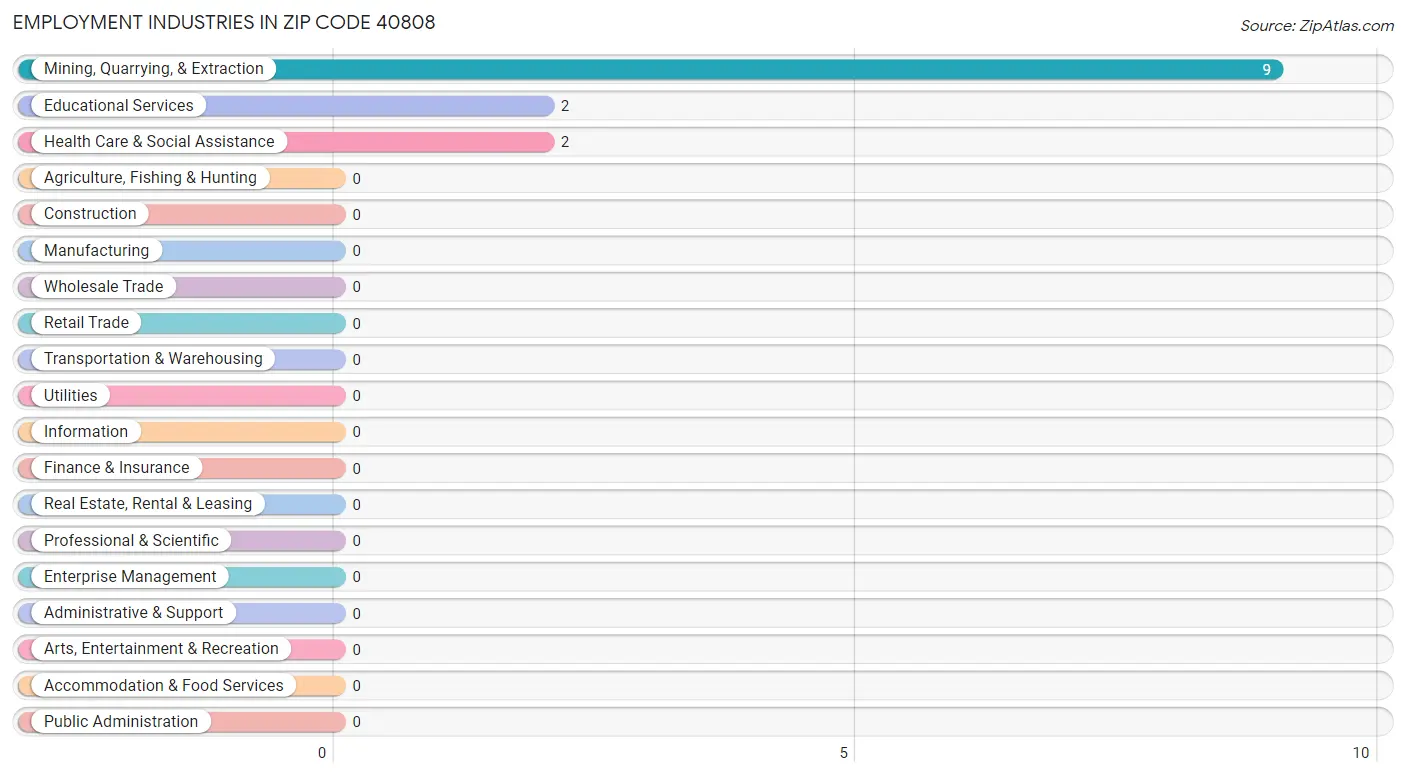Screen dimensions: 1406x776
Task: Click the Enterprise Management label
Action: point(130,577)
